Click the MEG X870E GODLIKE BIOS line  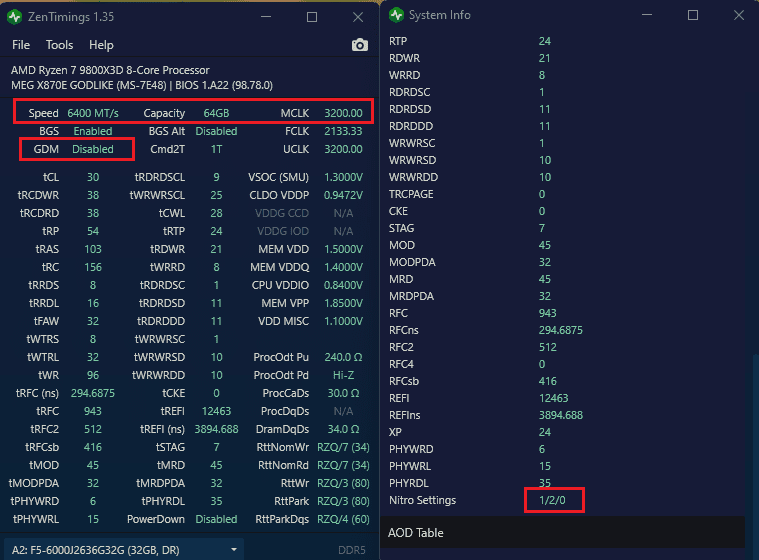coord(142,85)
